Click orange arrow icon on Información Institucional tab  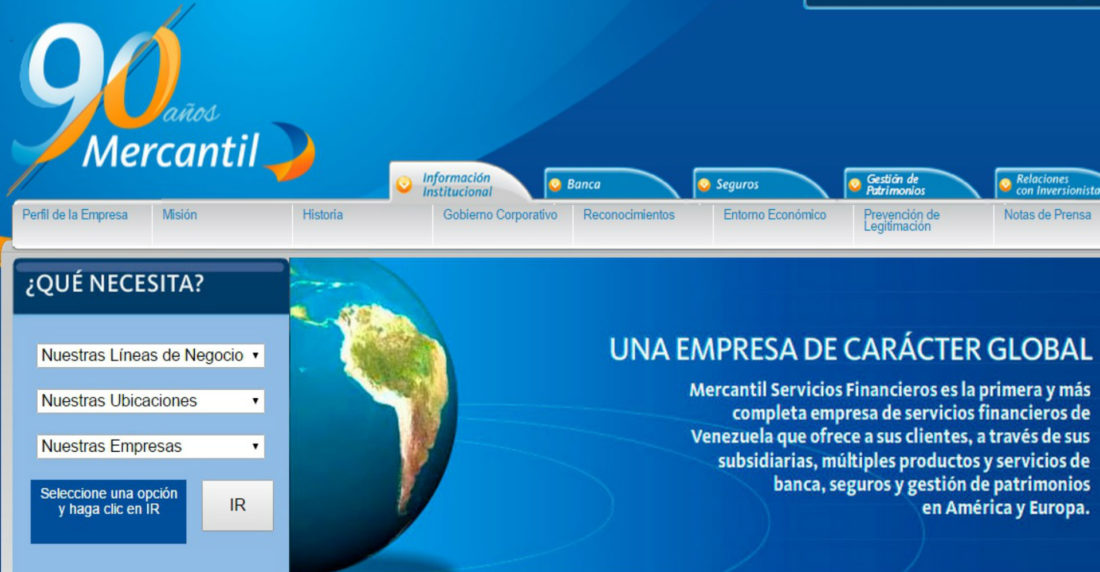pyautogui.click(x=404, y=185)
